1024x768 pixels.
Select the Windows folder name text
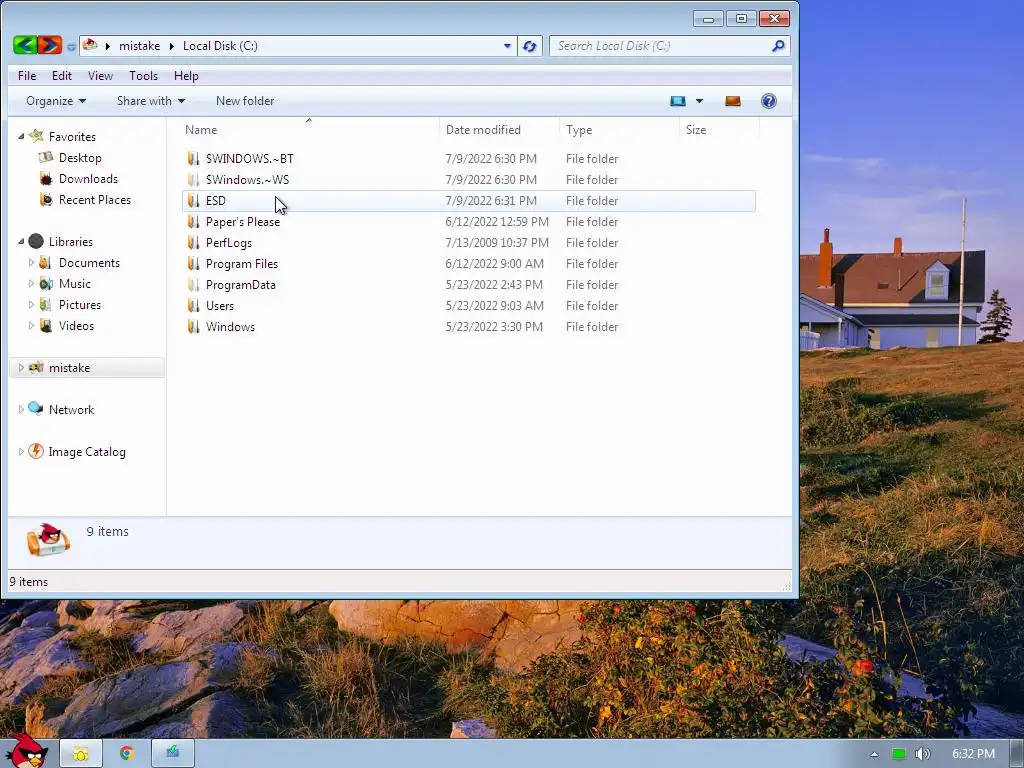(230, 327)
